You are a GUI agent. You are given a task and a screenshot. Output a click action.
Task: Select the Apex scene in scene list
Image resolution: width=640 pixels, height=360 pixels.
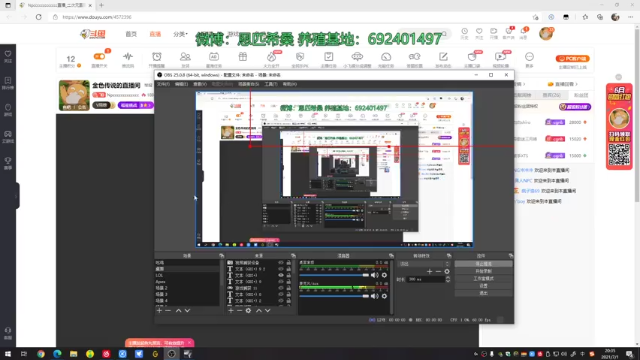tap(187, 282)
